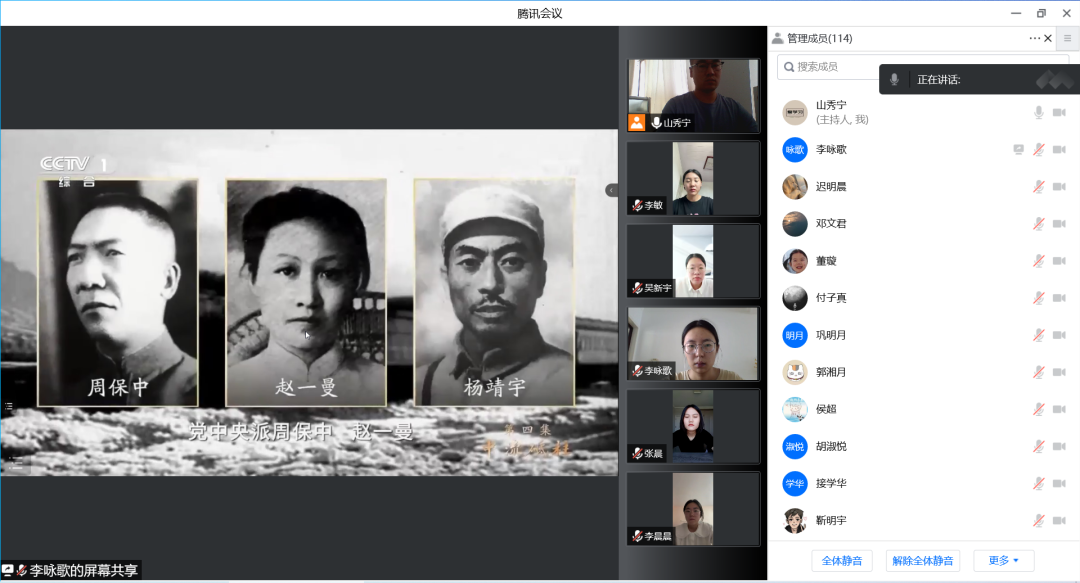This screenshot has width=1080, height=583.
Task: Toggle the camera icon for 山秀宁
Action: tap(1059, 112)
